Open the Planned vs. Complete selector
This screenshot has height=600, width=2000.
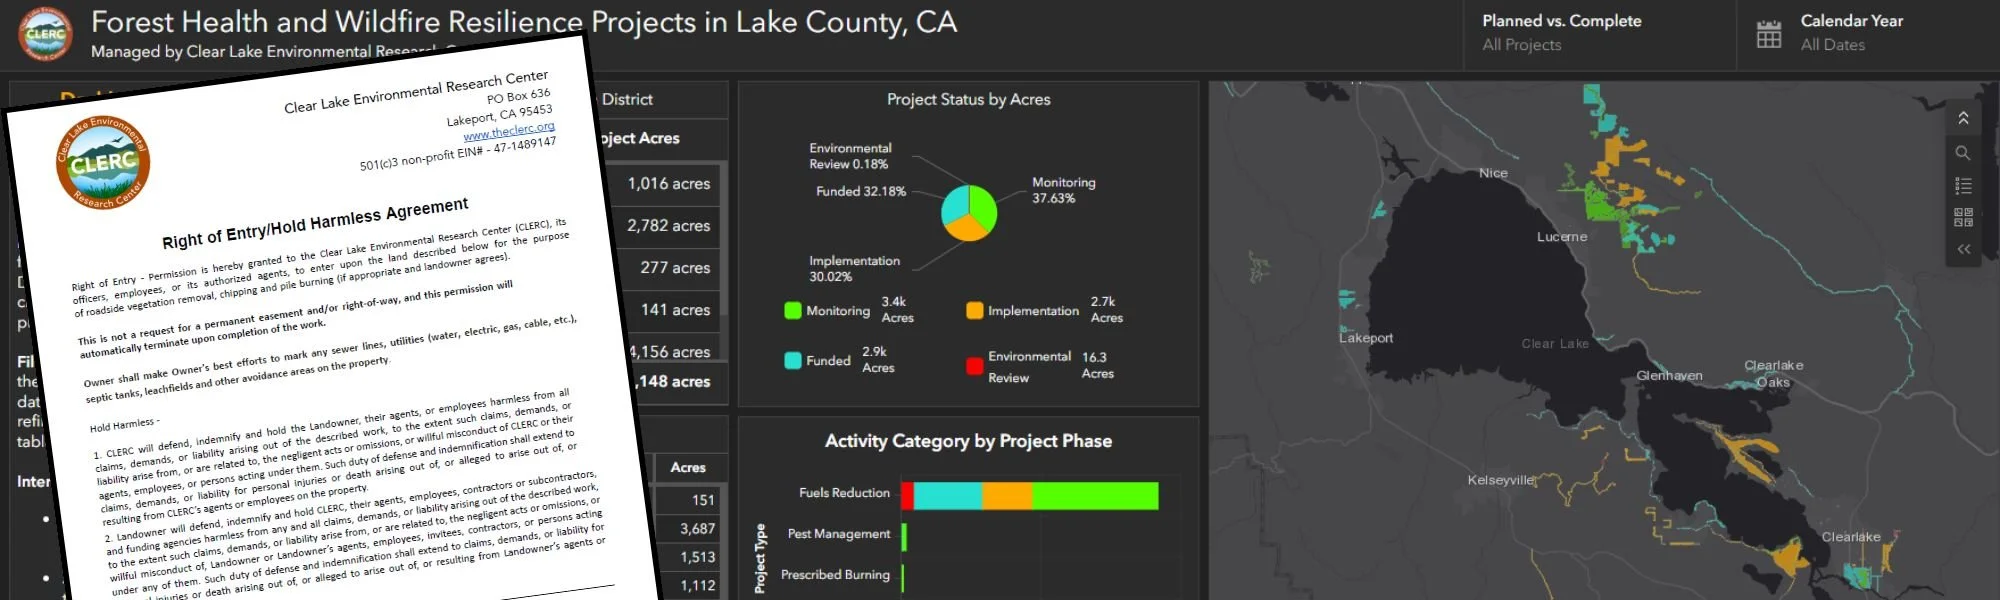pyautogui.click(x=1561, y=33)
